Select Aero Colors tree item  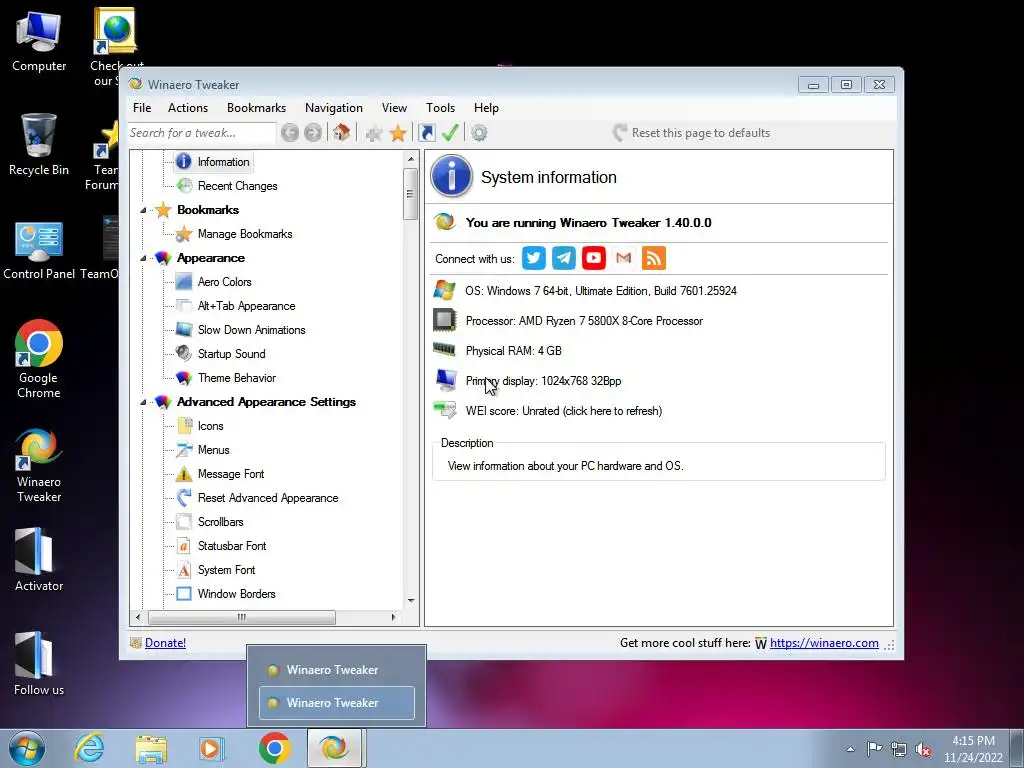tap(224, 282)
